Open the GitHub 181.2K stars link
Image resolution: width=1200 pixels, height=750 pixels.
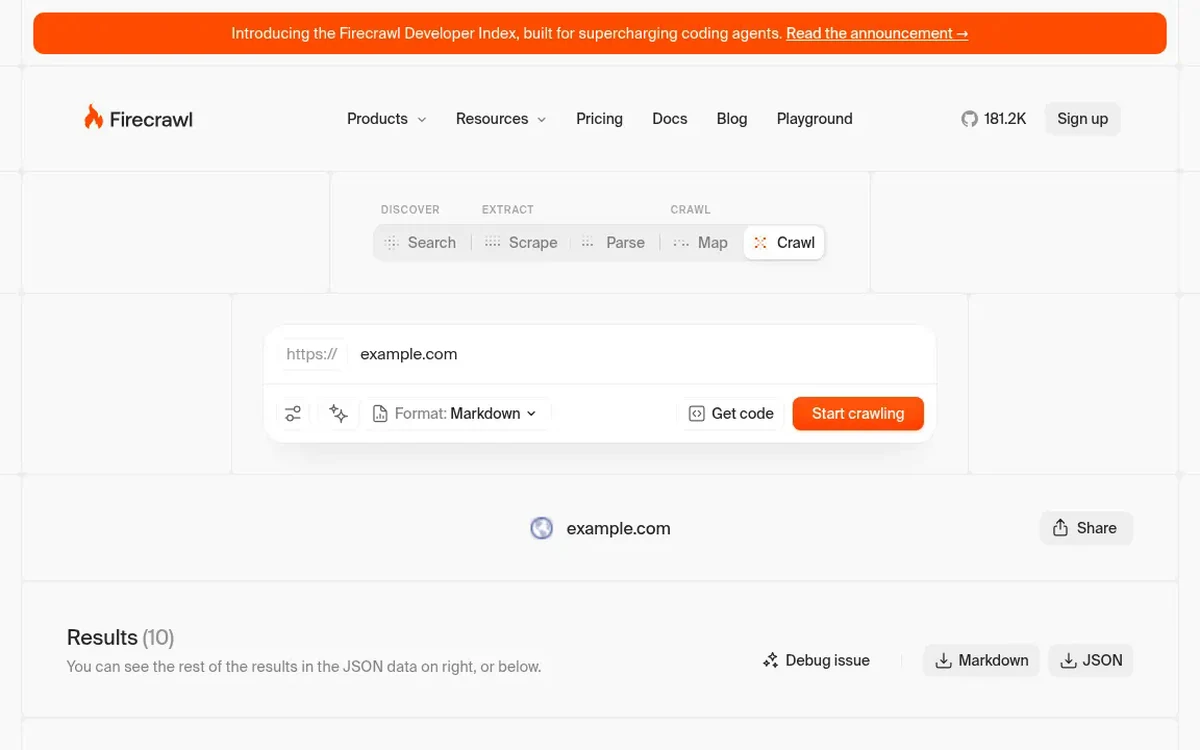click(994, 118)
